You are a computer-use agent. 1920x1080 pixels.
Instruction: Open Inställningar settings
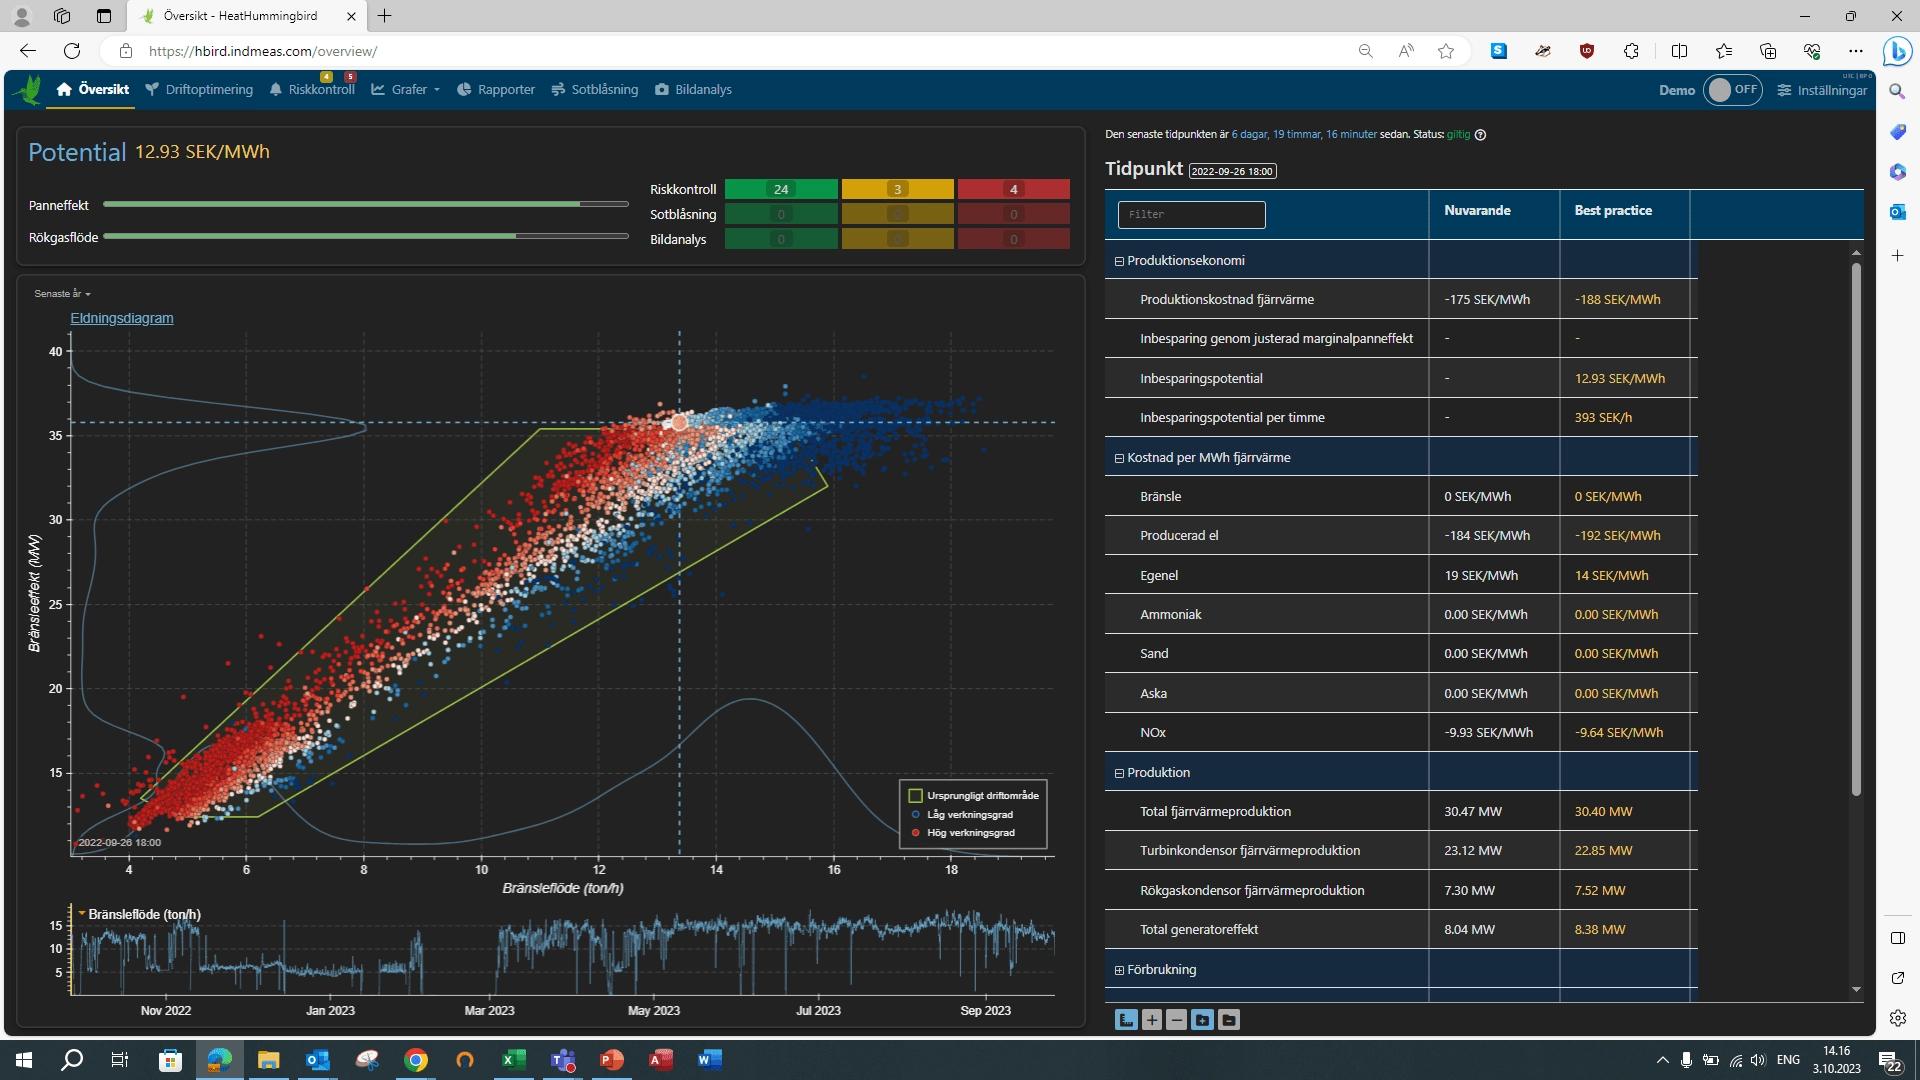point(1822,90)
